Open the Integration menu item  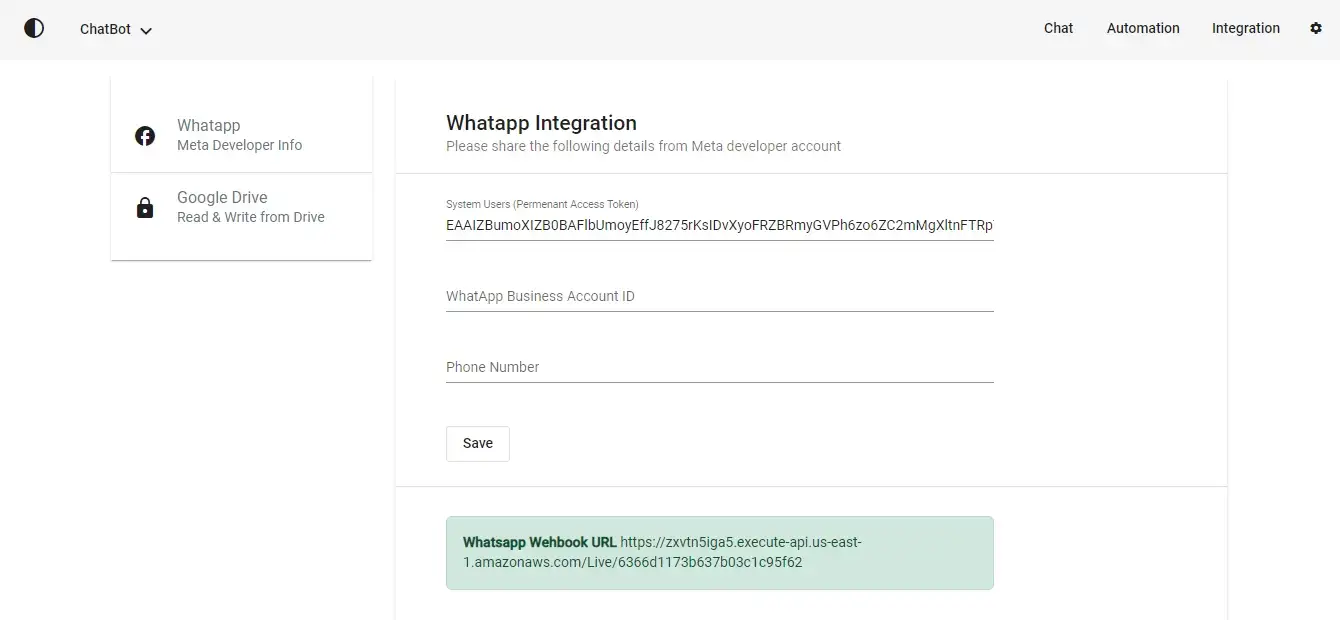(1245, 28)
